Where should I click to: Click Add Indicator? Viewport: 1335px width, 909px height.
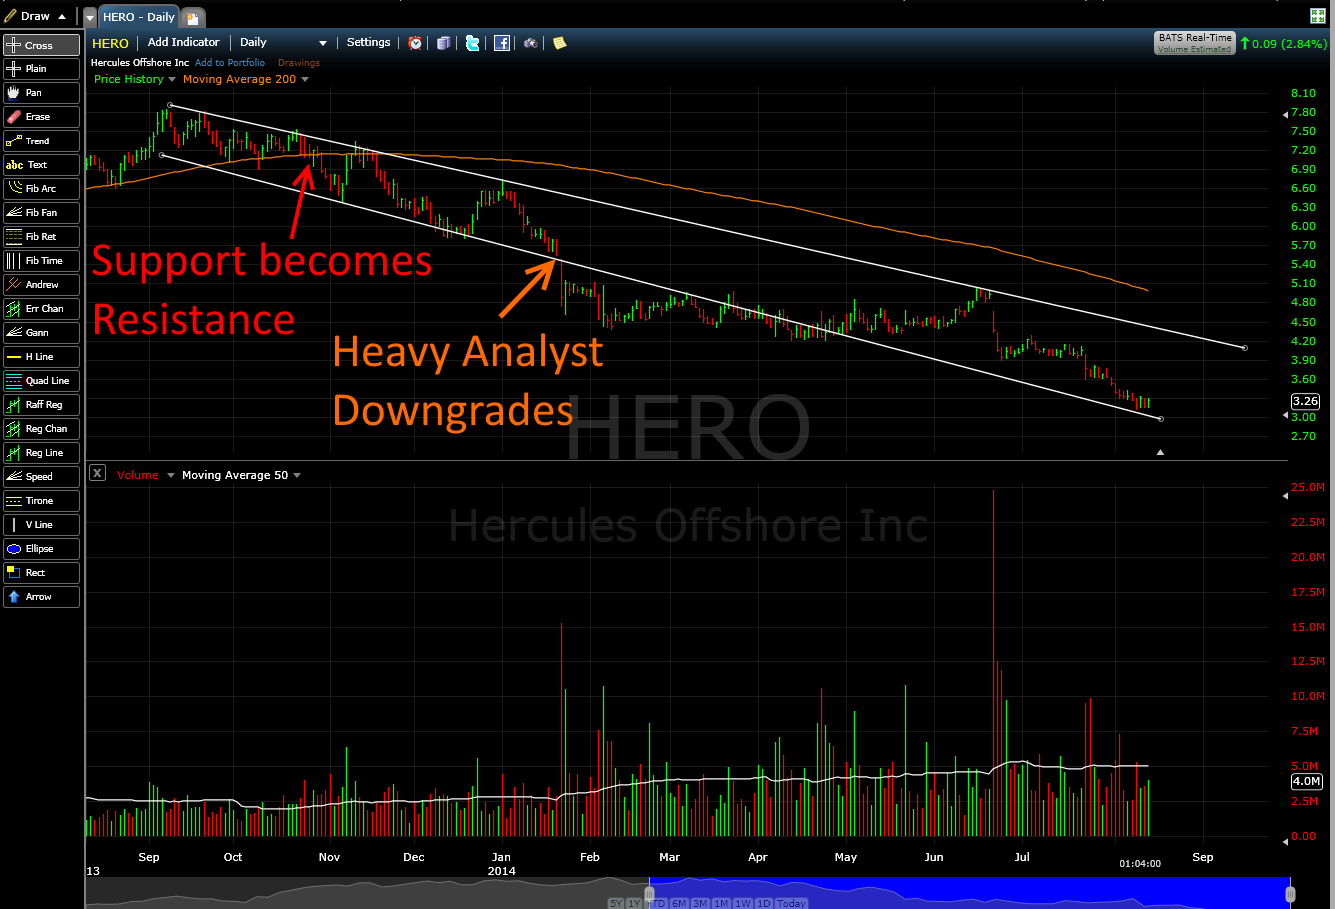(183, 43)
